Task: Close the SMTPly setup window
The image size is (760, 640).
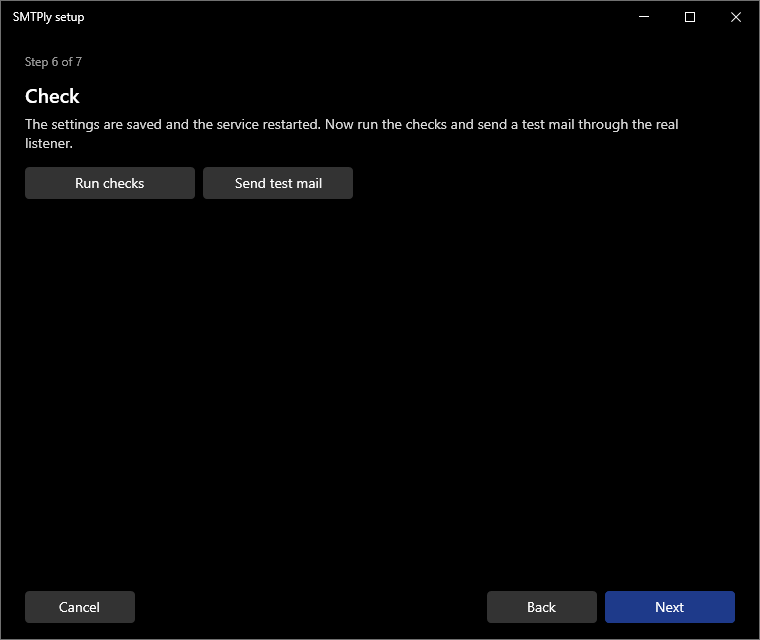Action: pos(736,17)
